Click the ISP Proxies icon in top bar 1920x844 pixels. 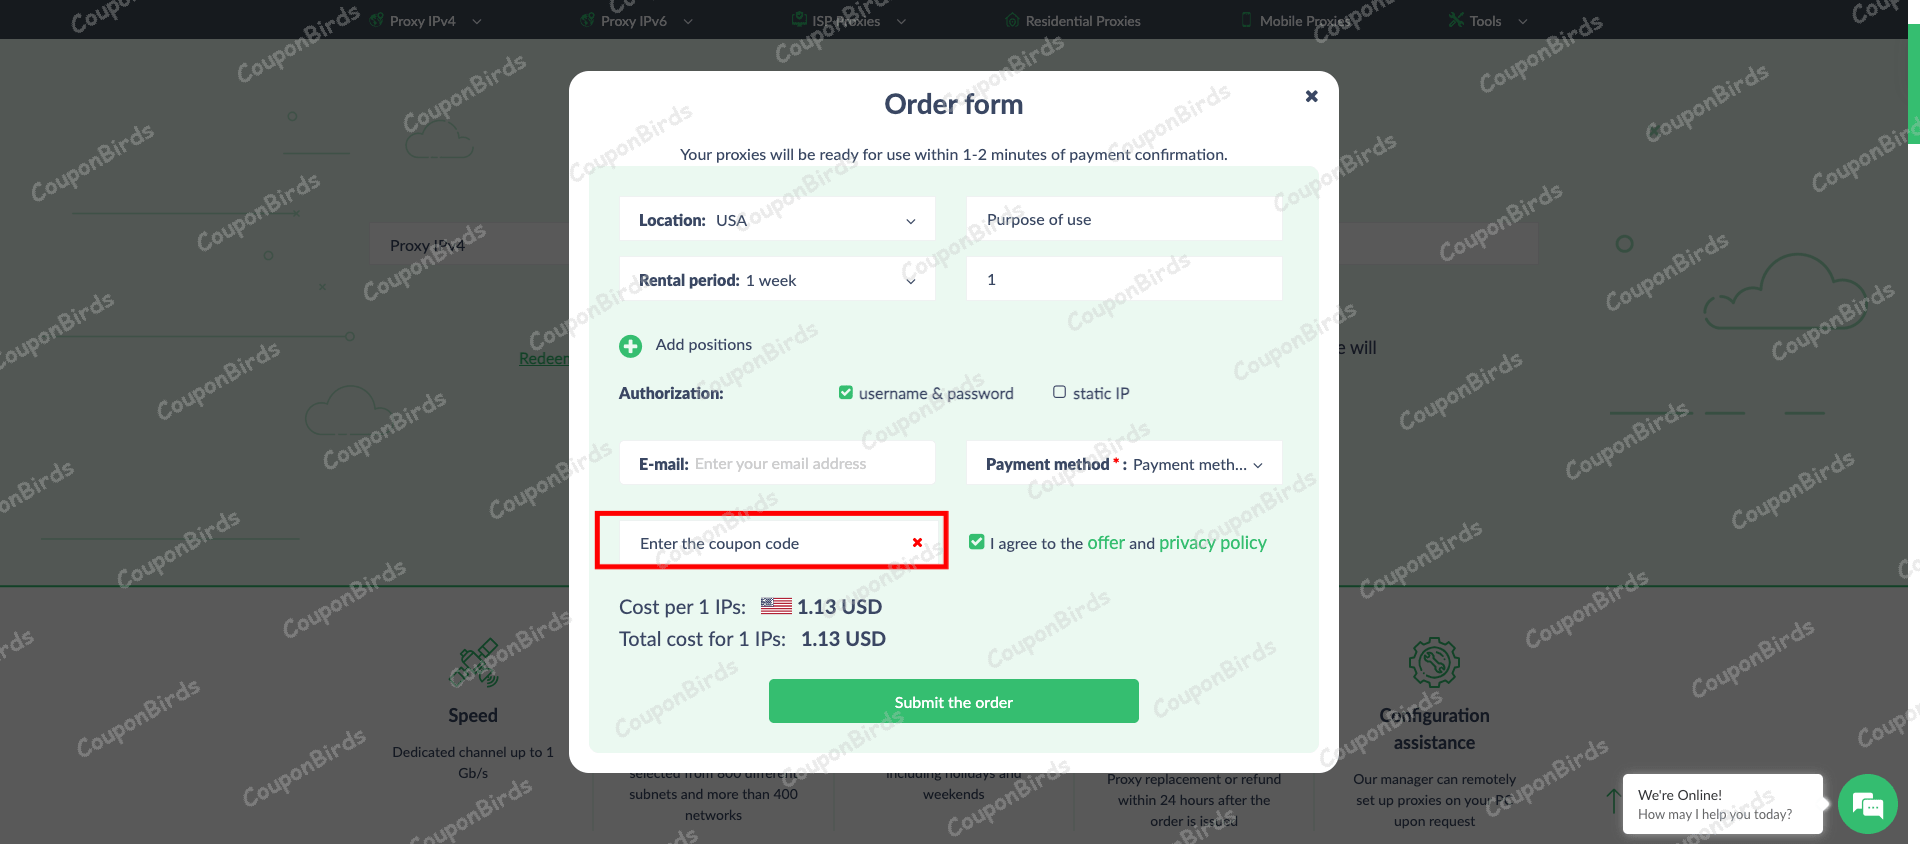798,19
